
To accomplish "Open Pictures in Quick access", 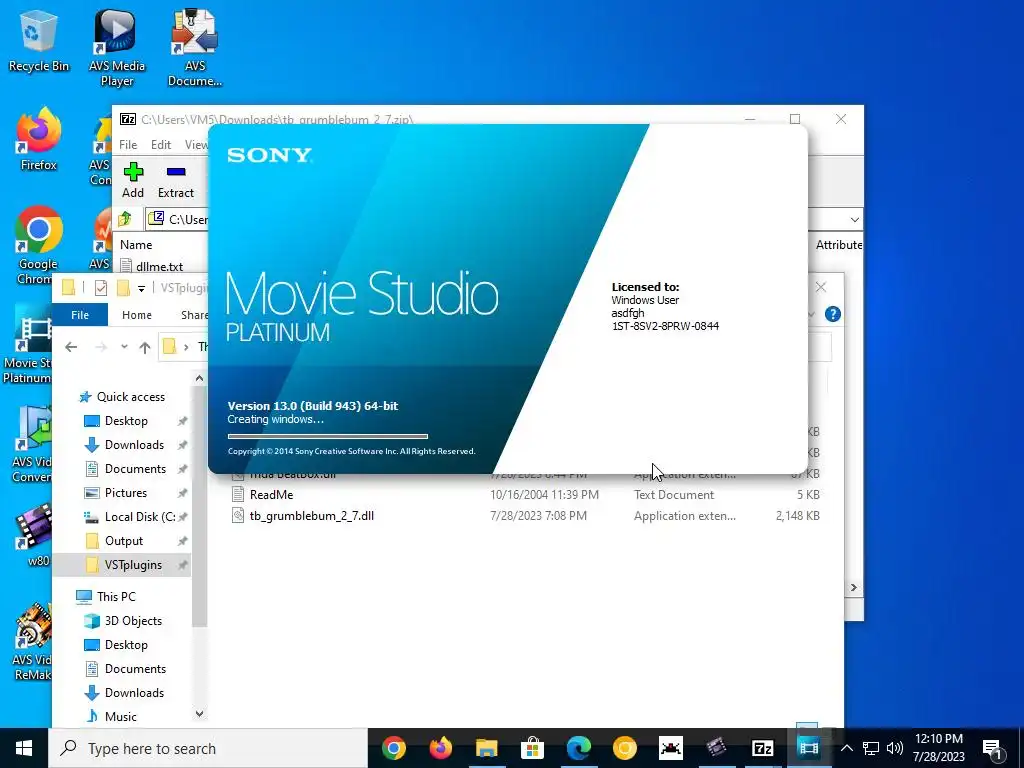I will tap(125, 493).
